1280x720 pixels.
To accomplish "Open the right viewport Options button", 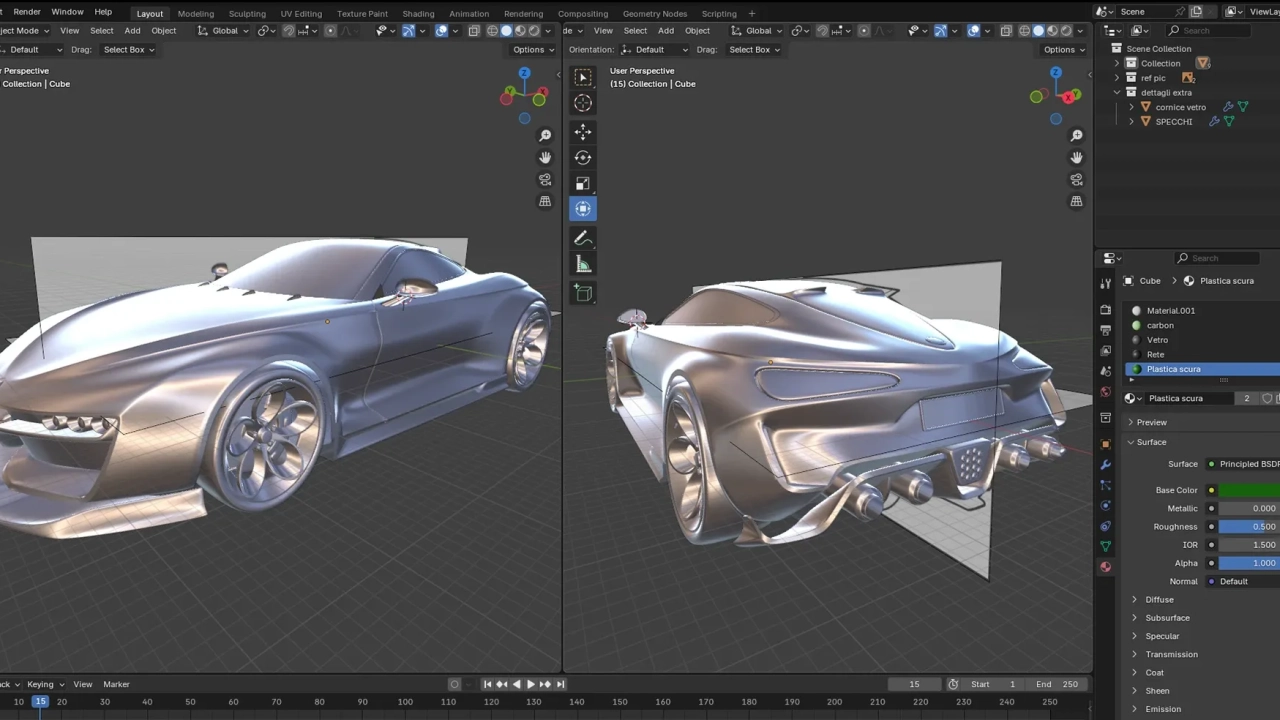I will point(1064,49).
